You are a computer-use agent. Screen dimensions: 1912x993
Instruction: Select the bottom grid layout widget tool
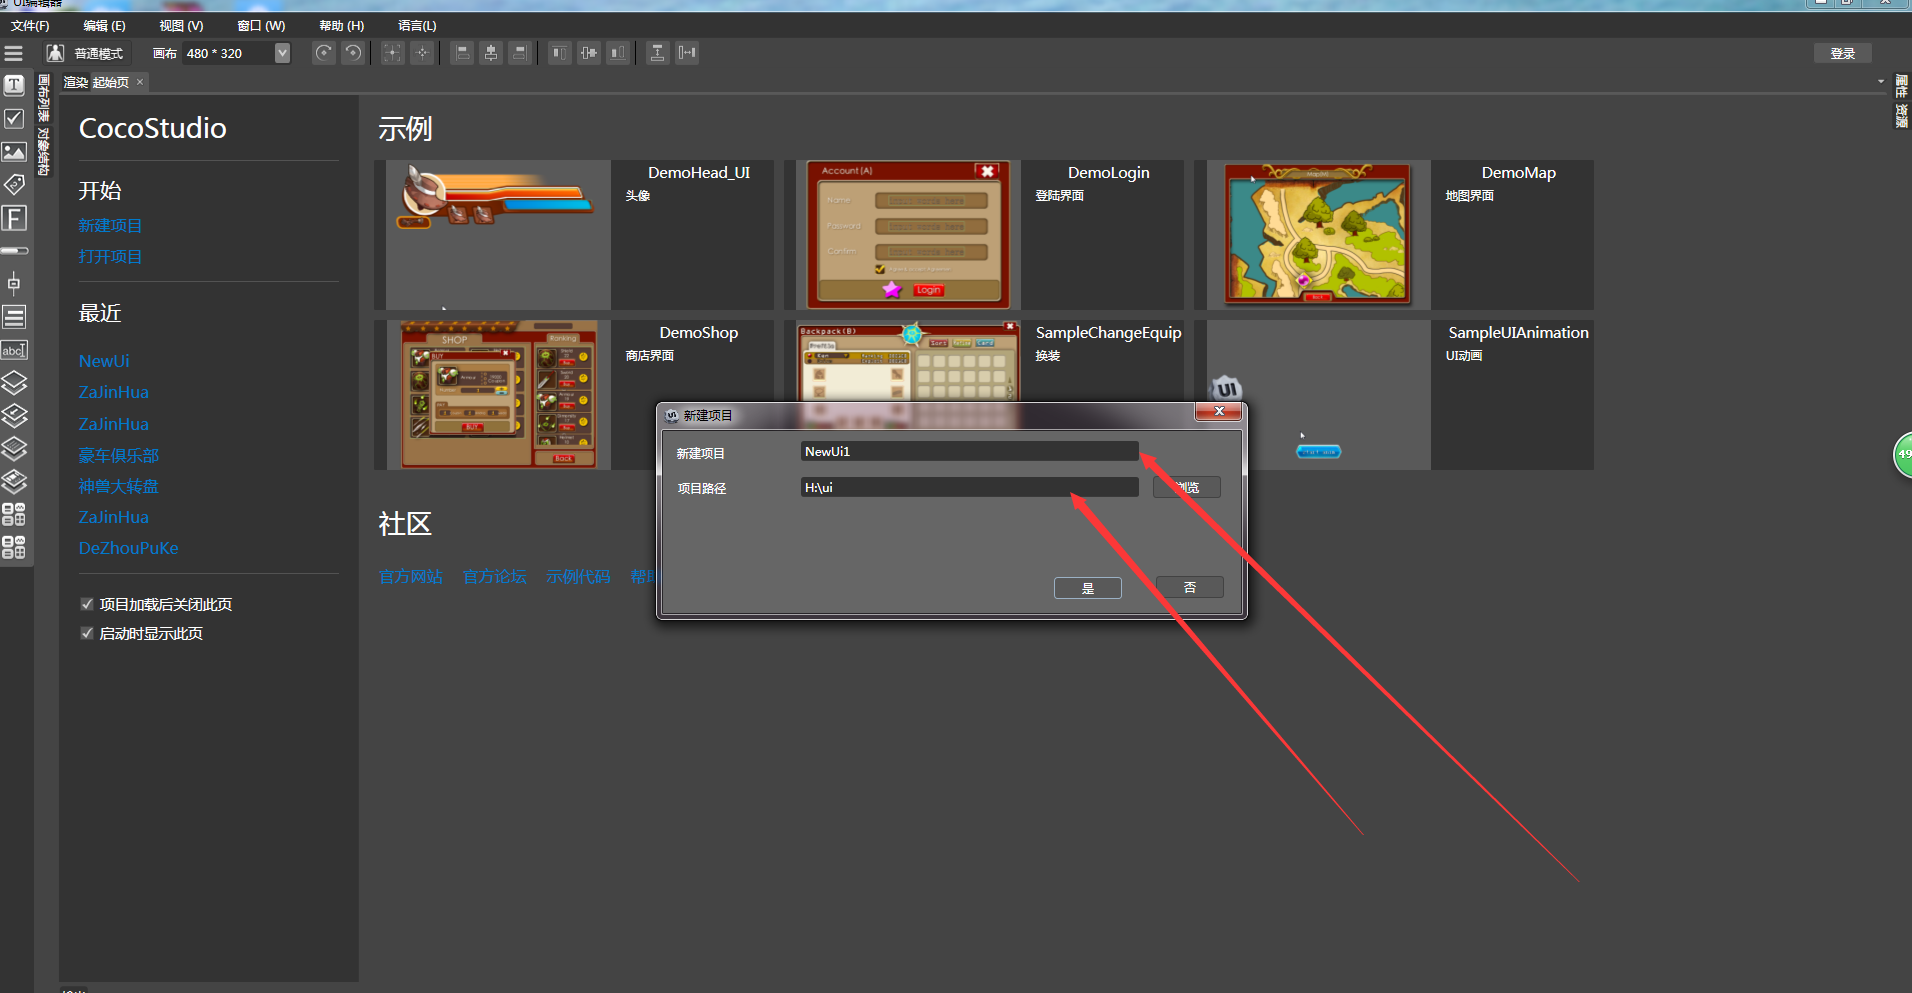[14, 547]
